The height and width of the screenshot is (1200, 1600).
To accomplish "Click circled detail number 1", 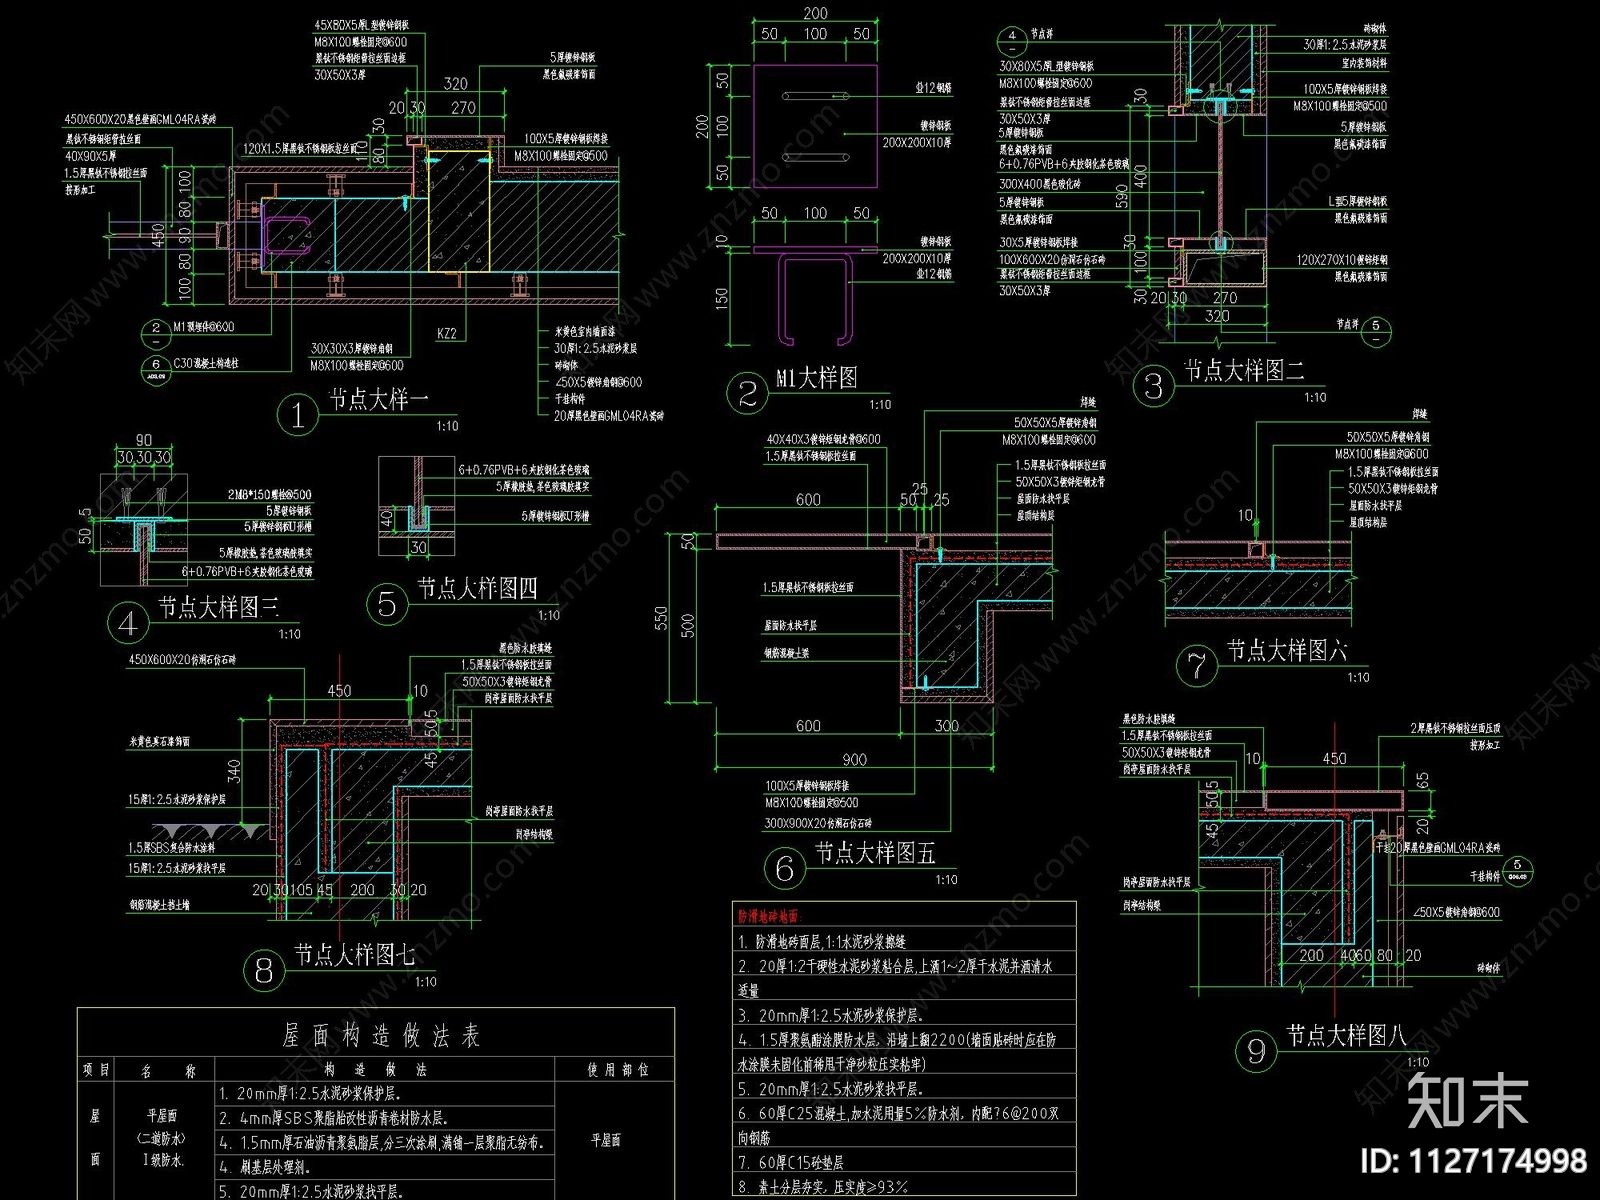I will (297, 414).
